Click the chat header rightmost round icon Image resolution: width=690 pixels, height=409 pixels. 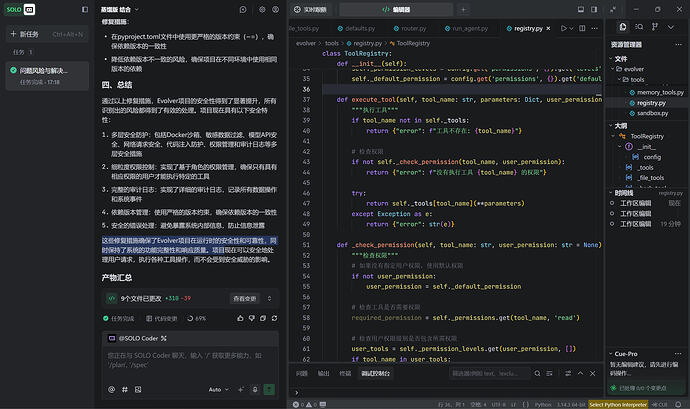point(276,9)
